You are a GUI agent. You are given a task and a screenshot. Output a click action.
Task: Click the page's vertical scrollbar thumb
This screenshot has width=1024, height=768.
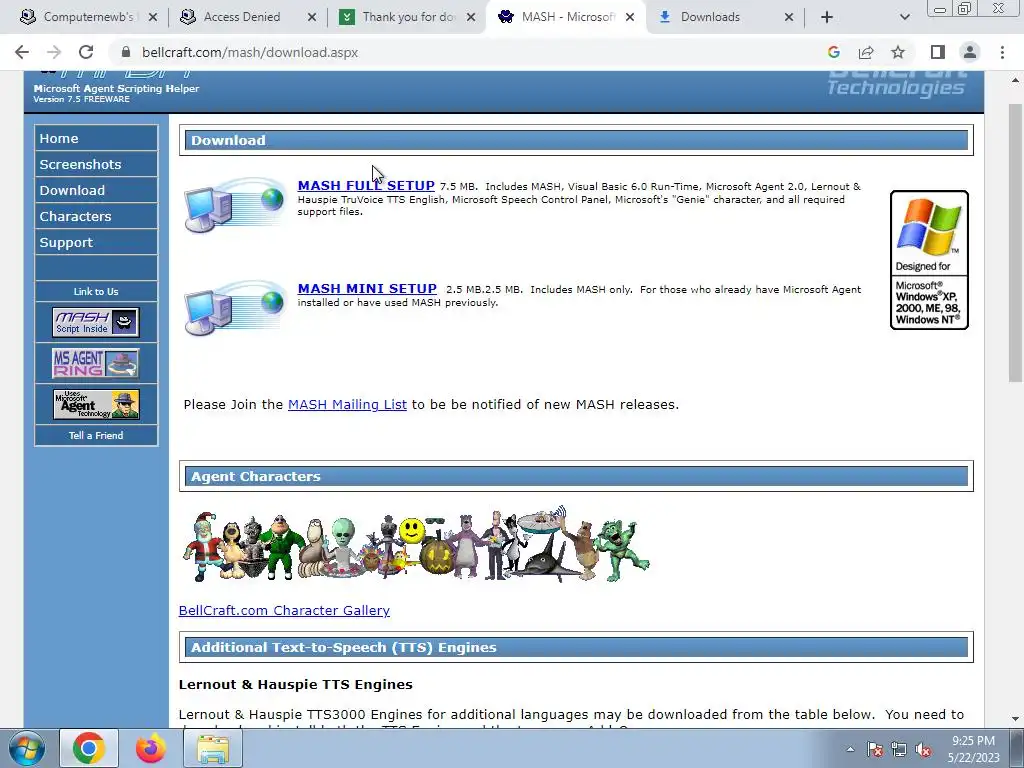[1015, 242]
